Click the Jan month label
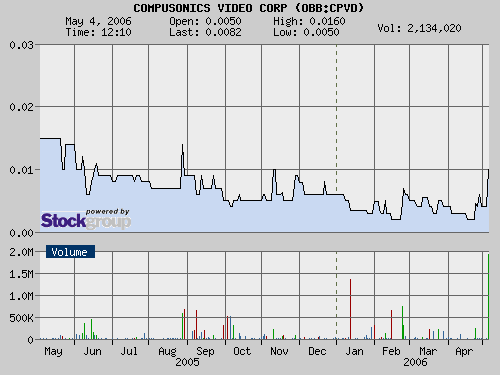The height and width of the screenshot is (375, 500). [354, 351]
